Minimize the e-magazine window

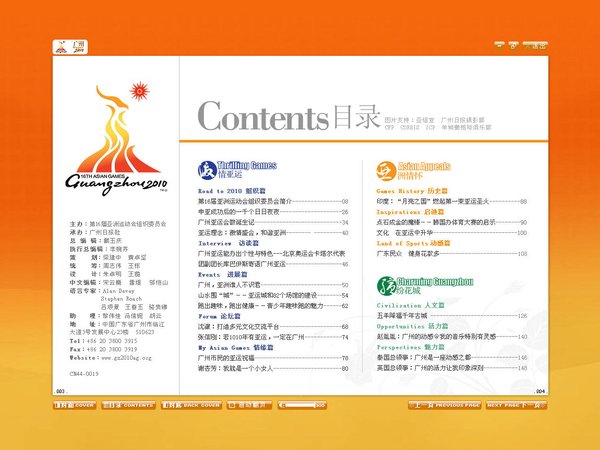click(499, 45)
